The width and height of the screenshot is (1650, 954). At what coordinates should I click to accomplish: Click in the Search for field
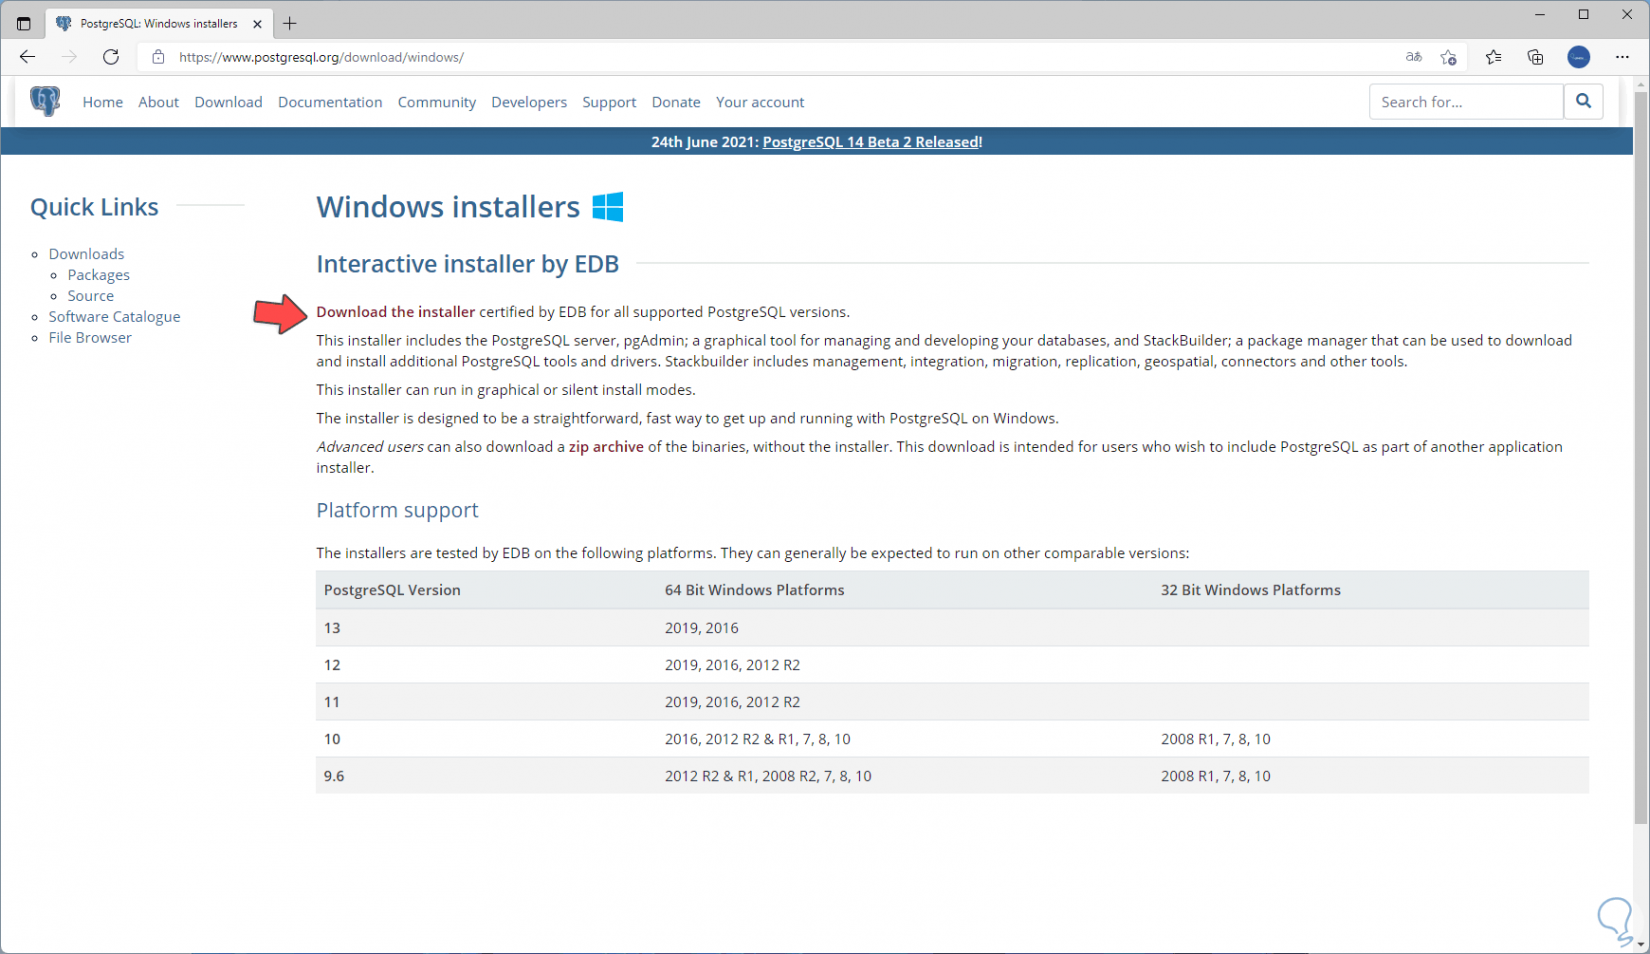pyautogui.click(x=1465, y=102)
